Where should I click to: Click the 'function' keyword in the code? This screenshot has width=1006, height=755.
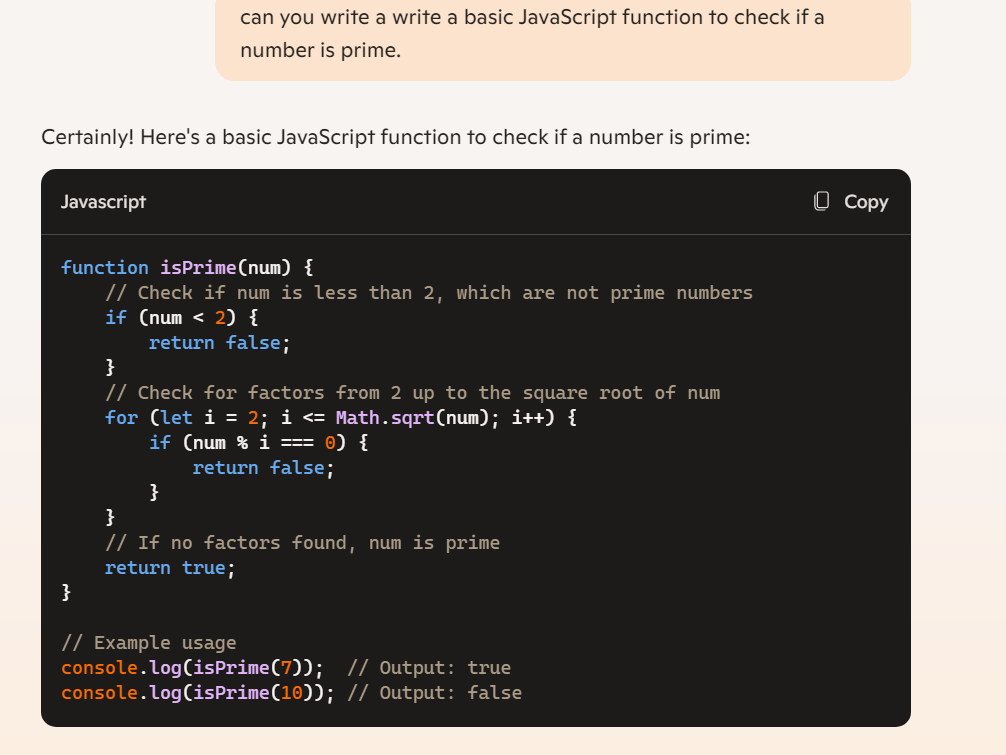(x=104, y=267)
